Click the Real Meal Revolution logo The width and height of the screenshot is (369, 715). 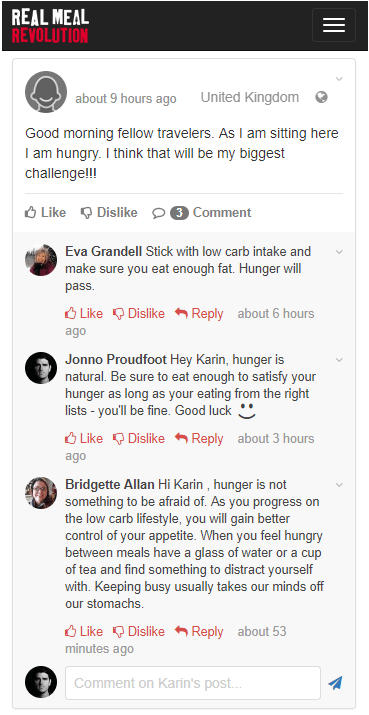[50, 26]
